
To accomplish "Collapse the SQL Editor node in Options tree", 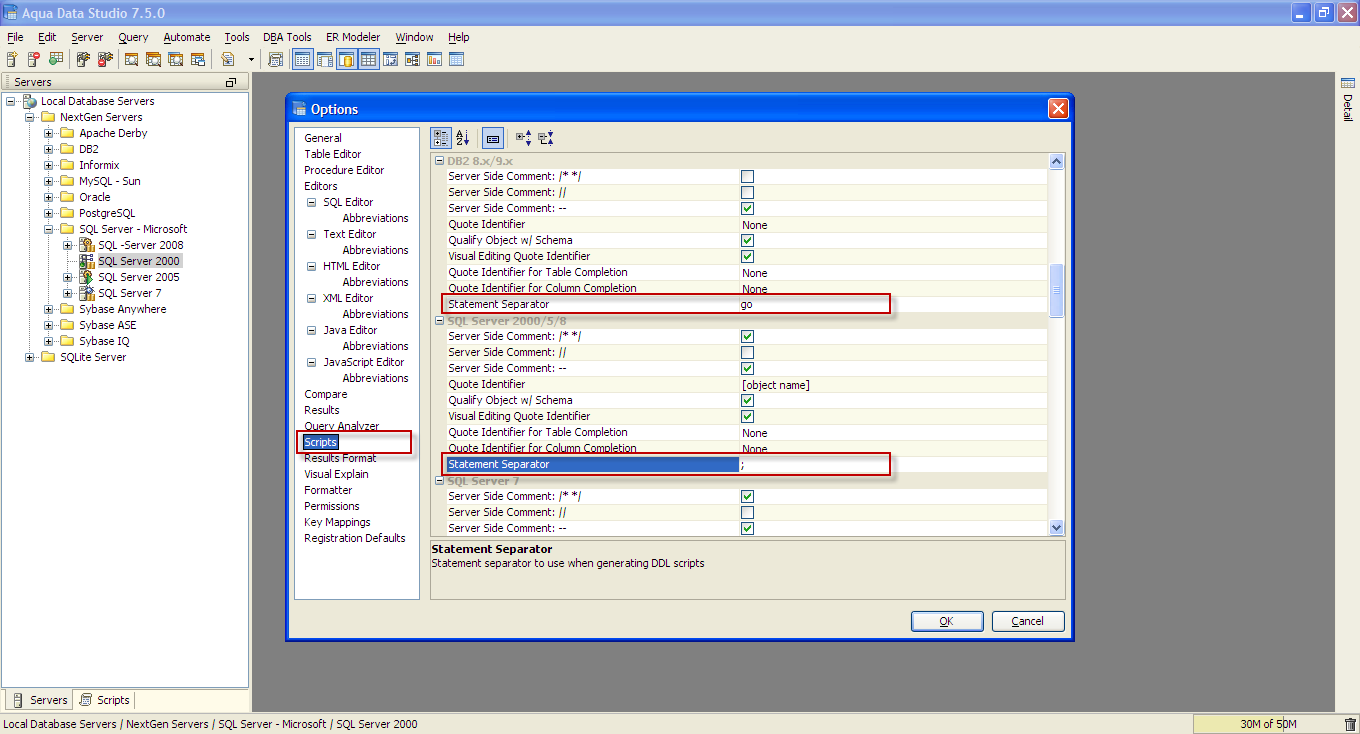I will pos(311,202).
